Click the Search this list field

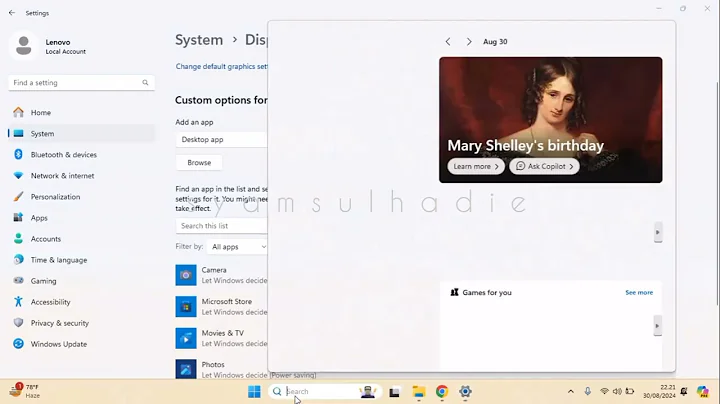pyautogui.click(x=221, y=226)
